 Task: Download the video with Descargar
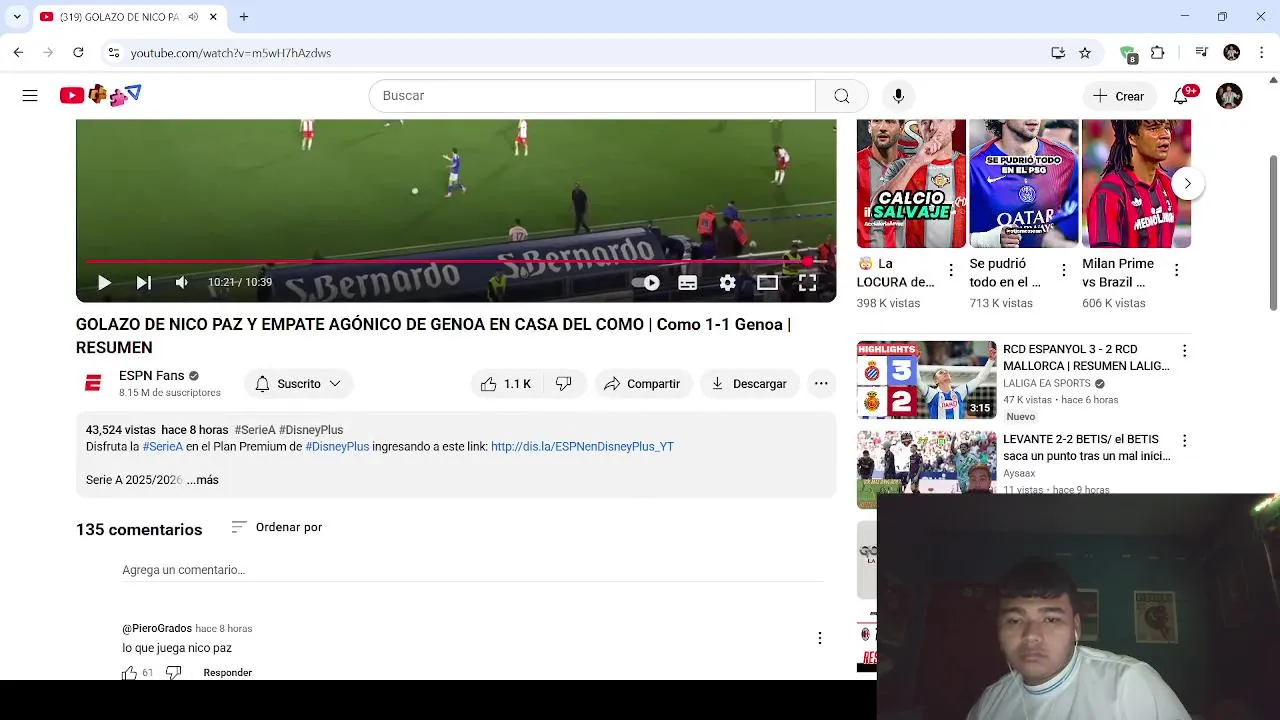(749, 384)
